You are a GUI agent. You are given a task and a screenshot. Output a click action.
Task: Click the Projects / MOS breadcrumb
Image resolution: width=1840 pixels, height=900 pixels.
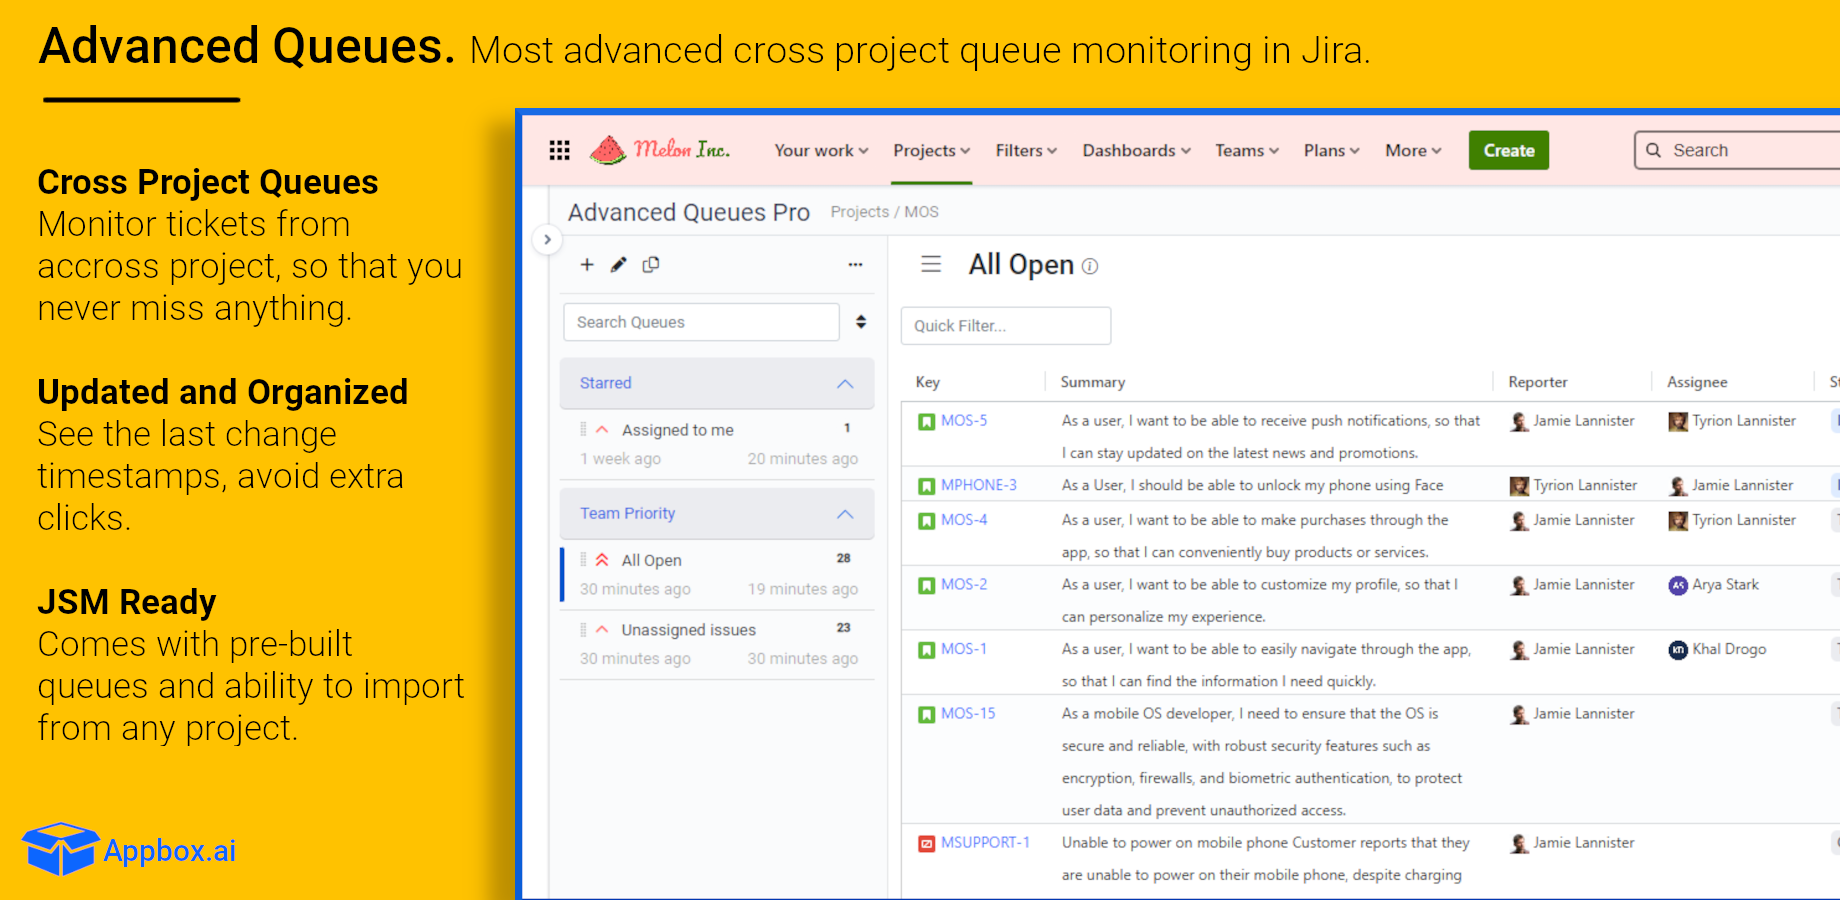click(x=884, y=212)
